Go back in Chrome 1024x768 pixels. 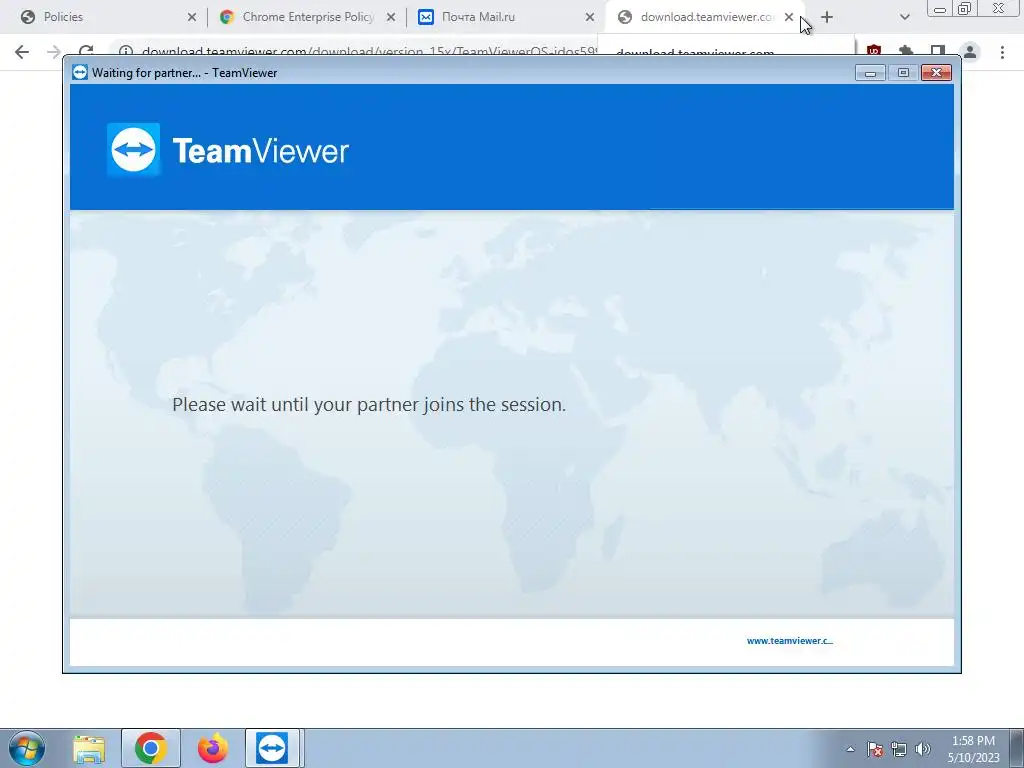[22, 52]
